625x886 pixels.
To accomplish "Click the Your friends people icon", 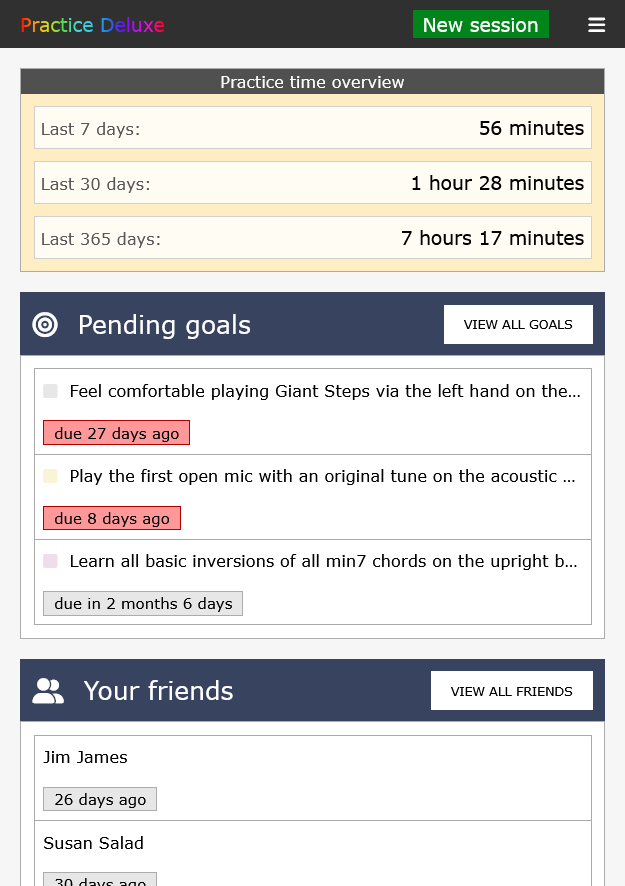I will 48,691.
